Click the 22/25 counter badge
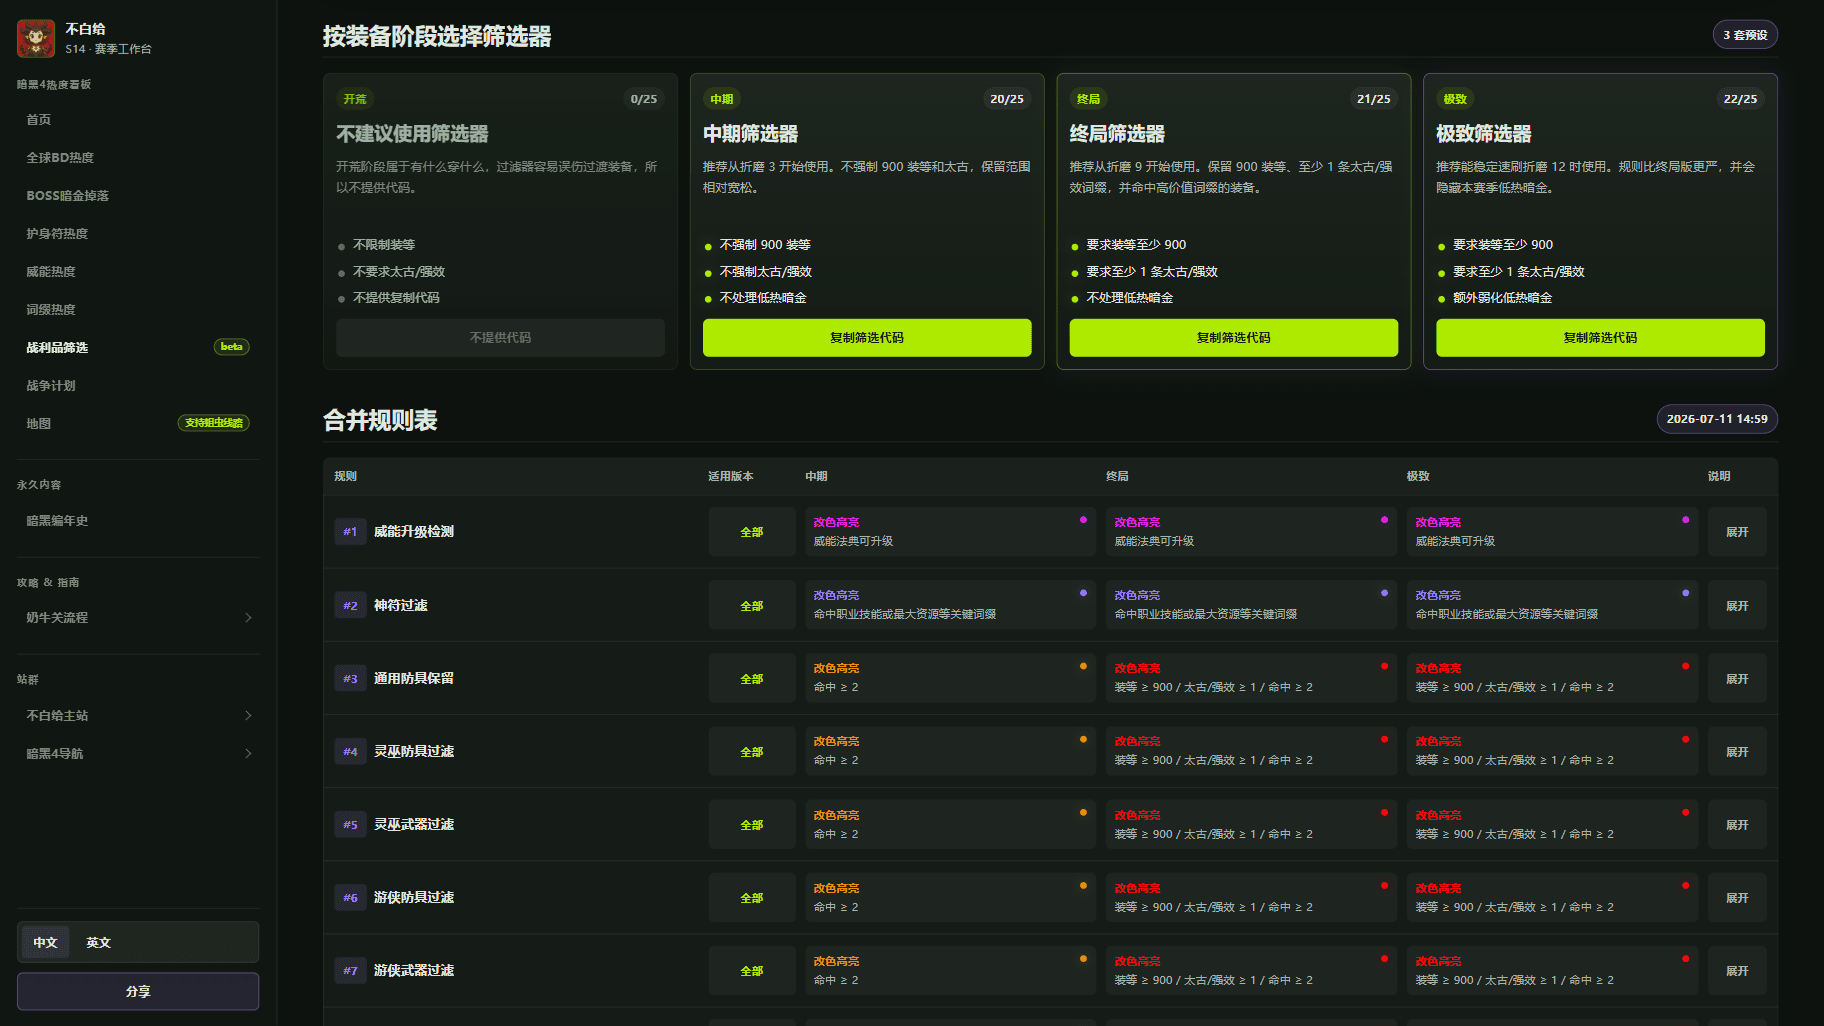Screen dimensions: 1824x1026 click(1740, 99)
